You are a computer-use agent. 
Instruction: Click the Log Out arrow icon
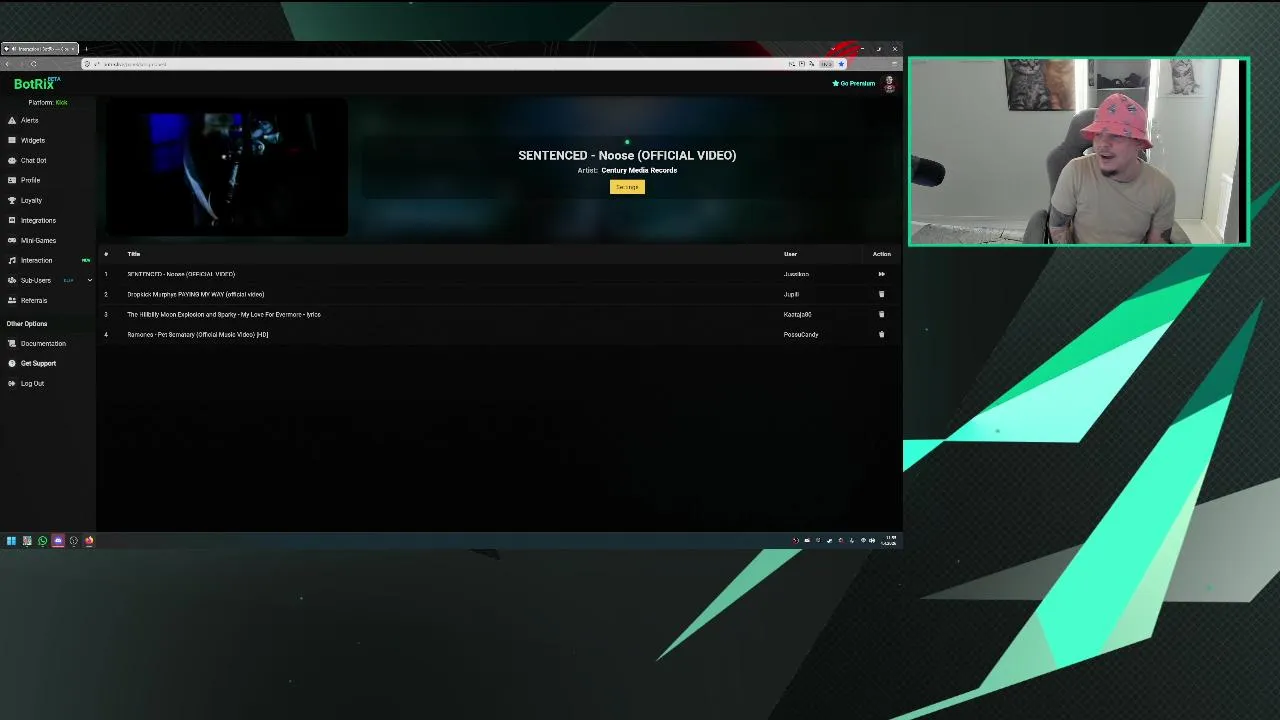click(x=12, y=383)
